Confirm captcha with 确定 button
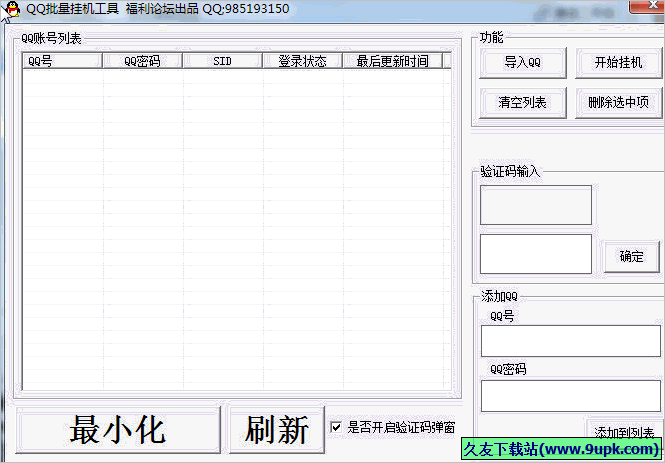The image size is (665, 463). tap(631, 257)
